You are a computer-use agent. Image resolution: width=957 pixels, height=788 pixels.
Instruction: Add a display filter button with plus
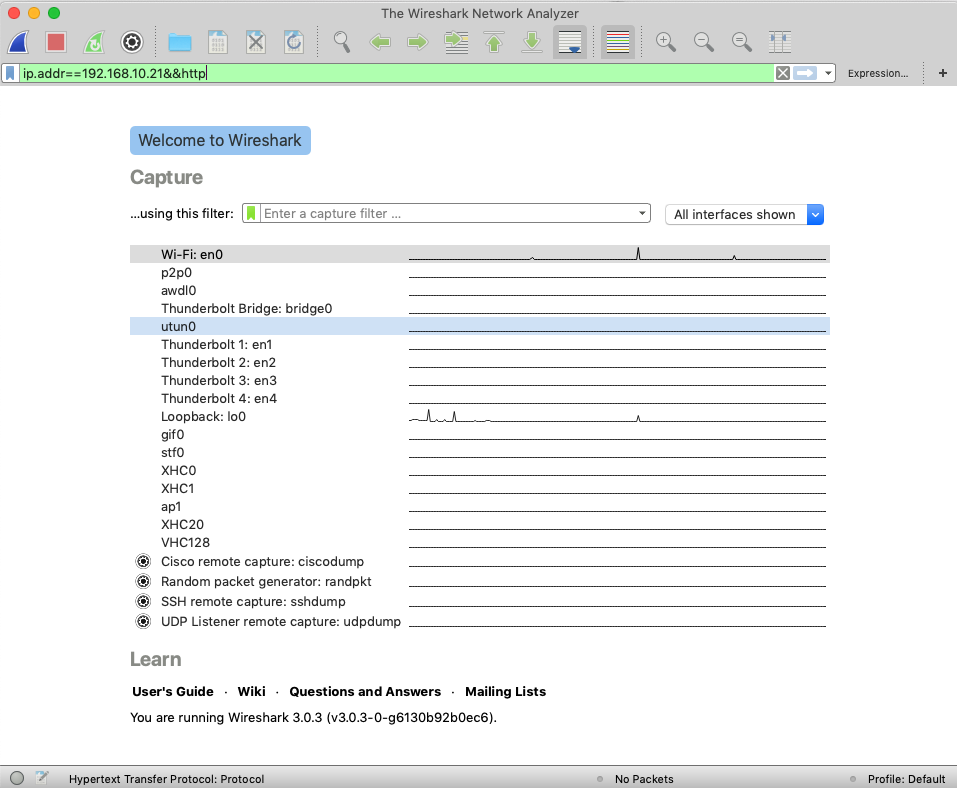[x=943, y=73]
